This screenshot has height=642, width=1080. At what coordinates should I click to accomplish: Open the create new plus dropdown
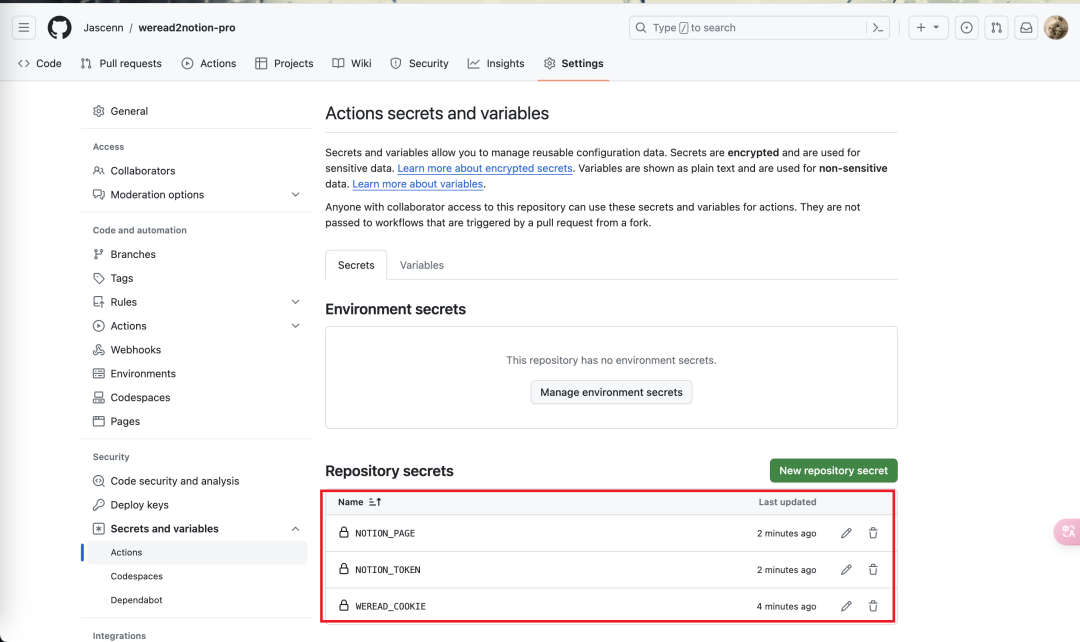927,28
